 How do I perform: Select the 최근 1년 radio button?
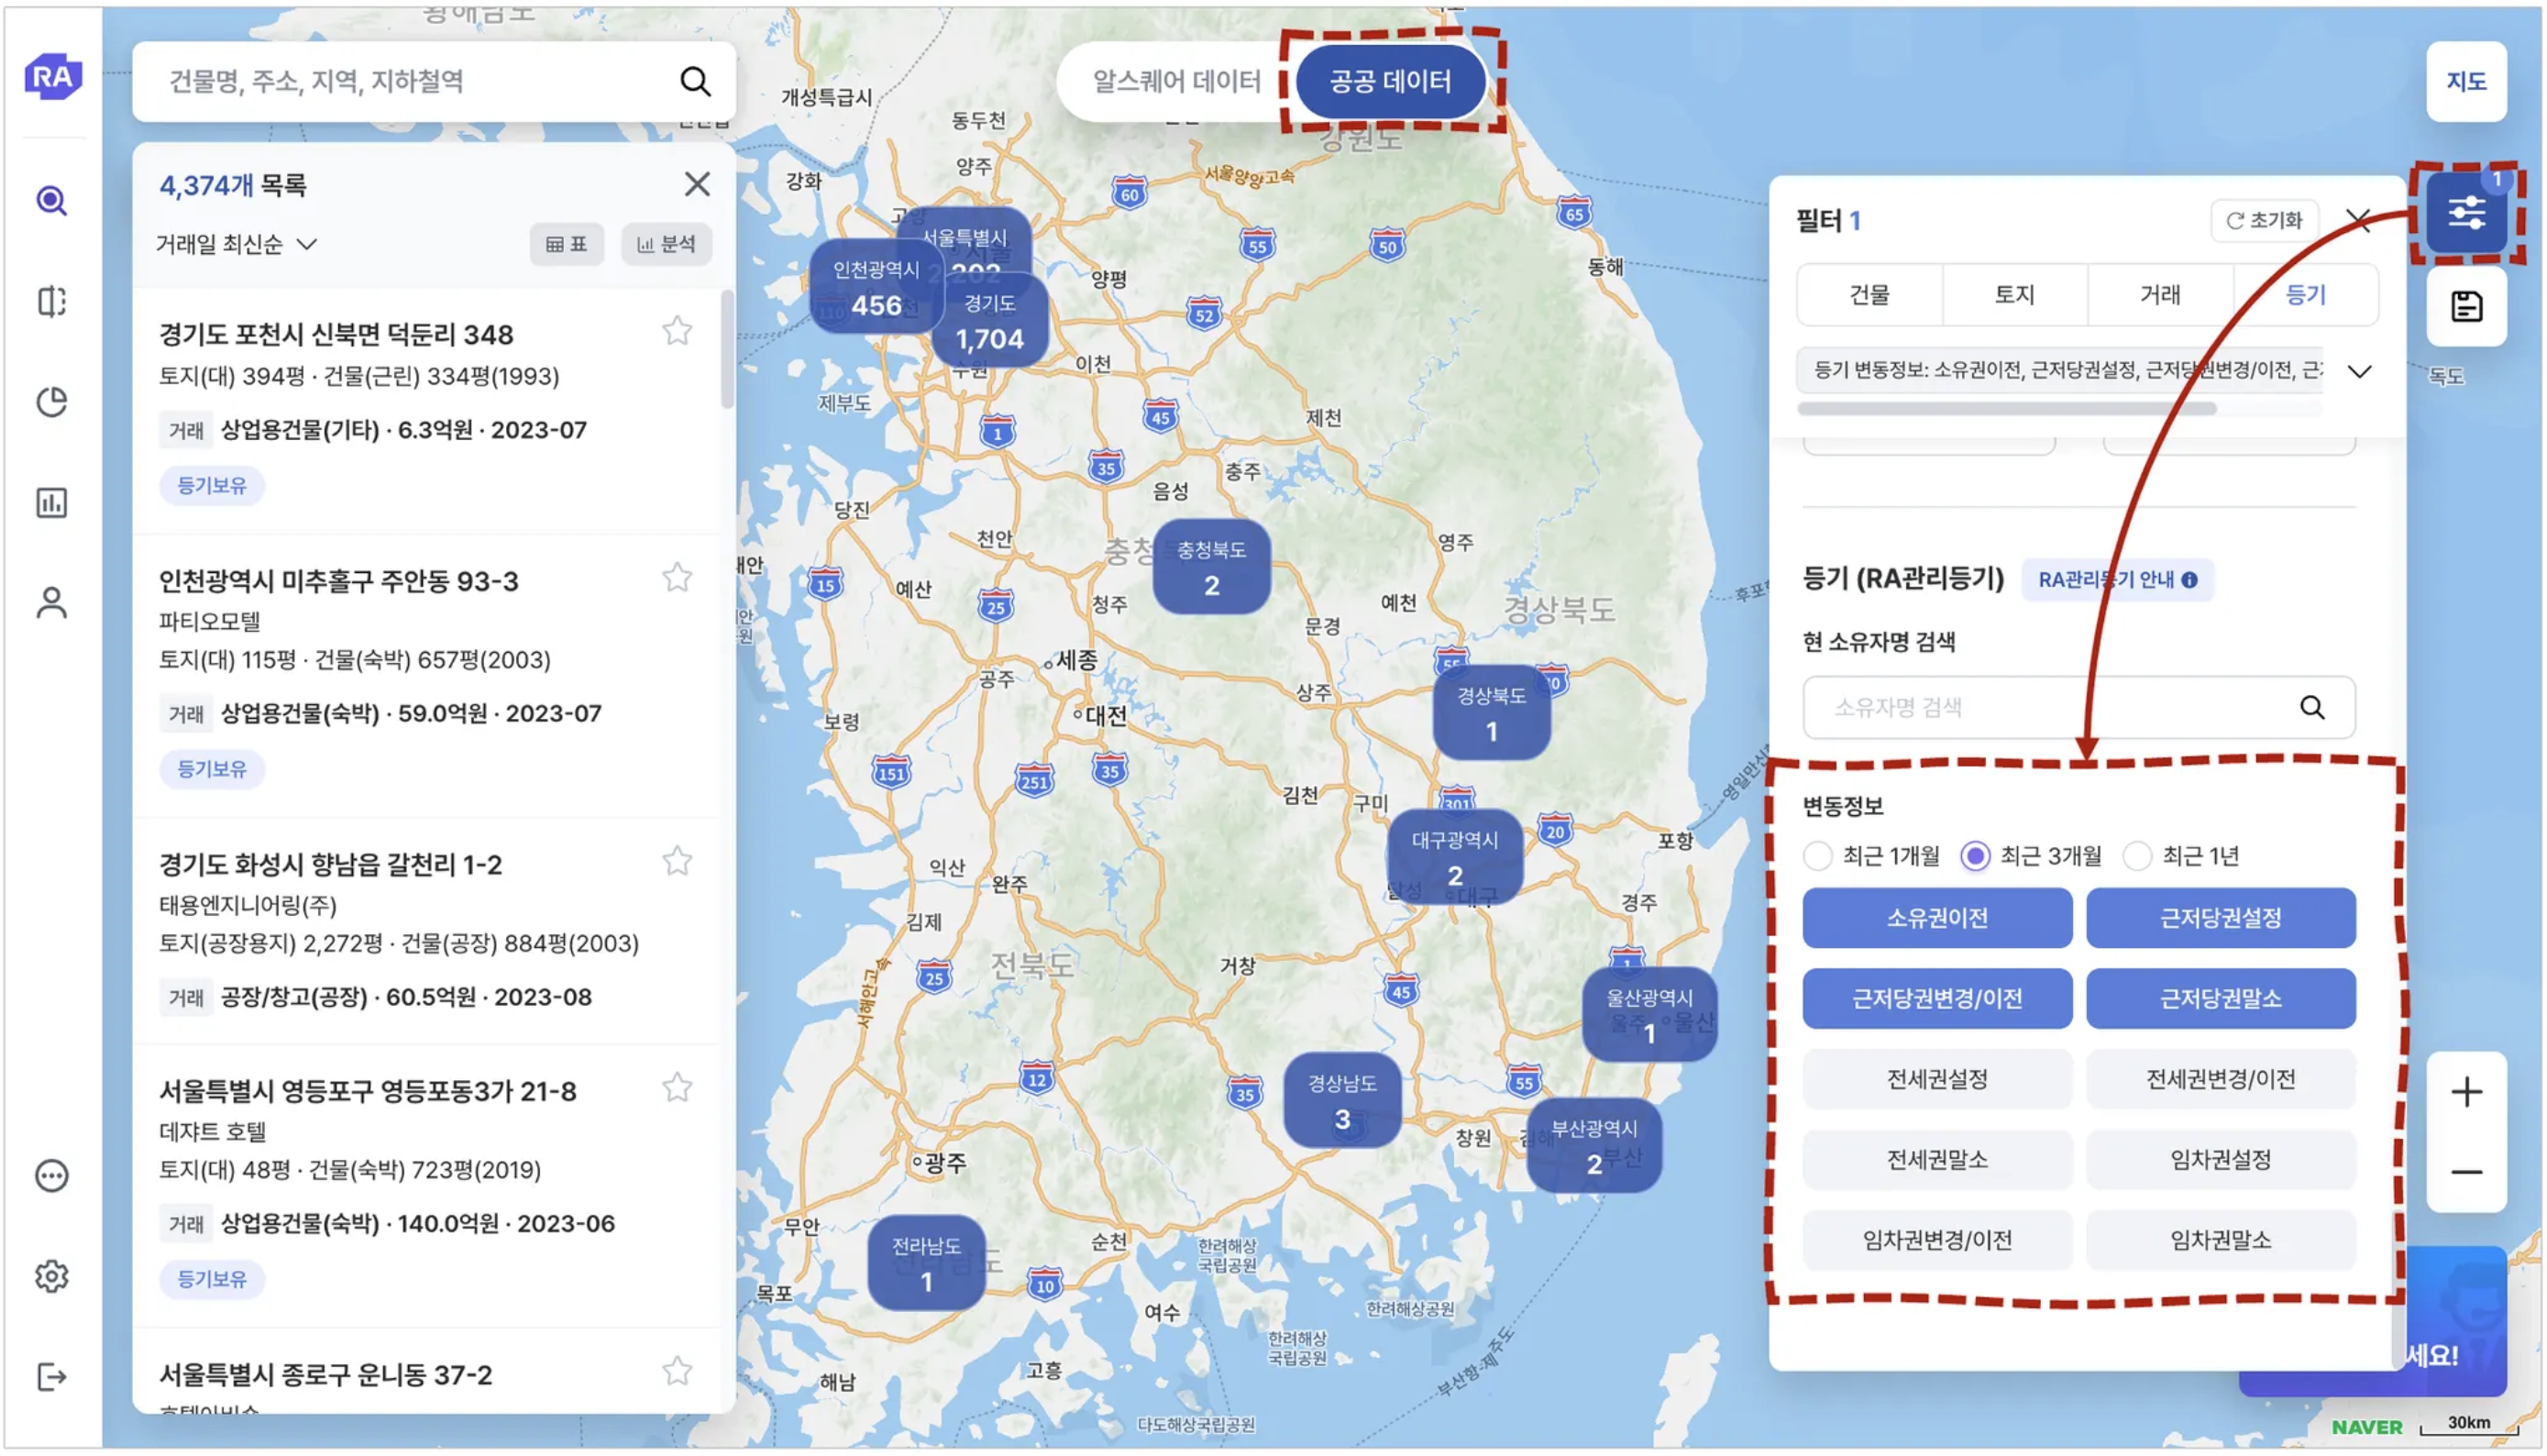2137,856
